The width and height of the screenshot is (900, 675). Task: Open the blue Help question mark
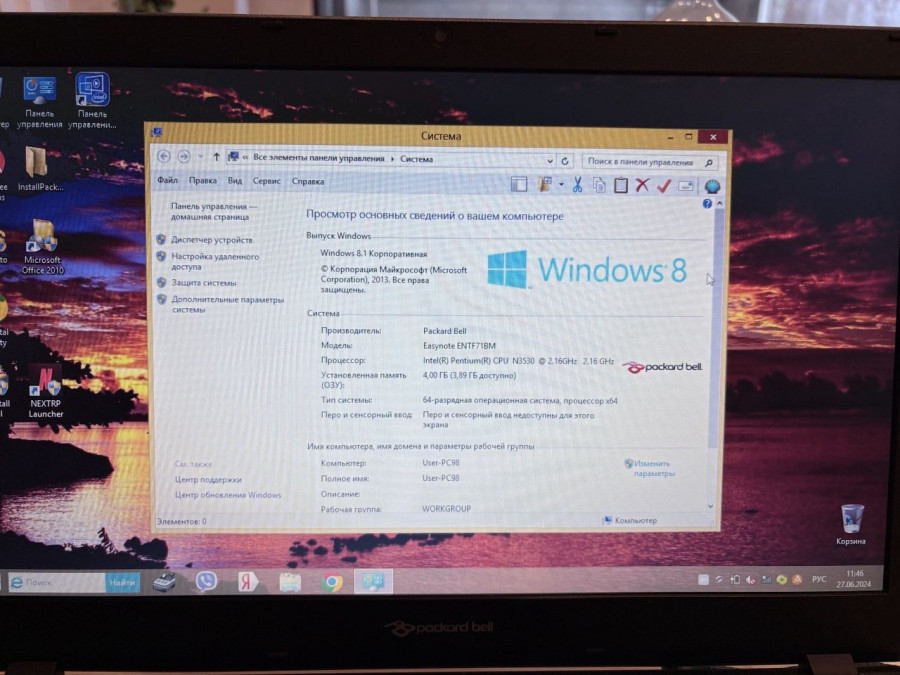[707, 204]
